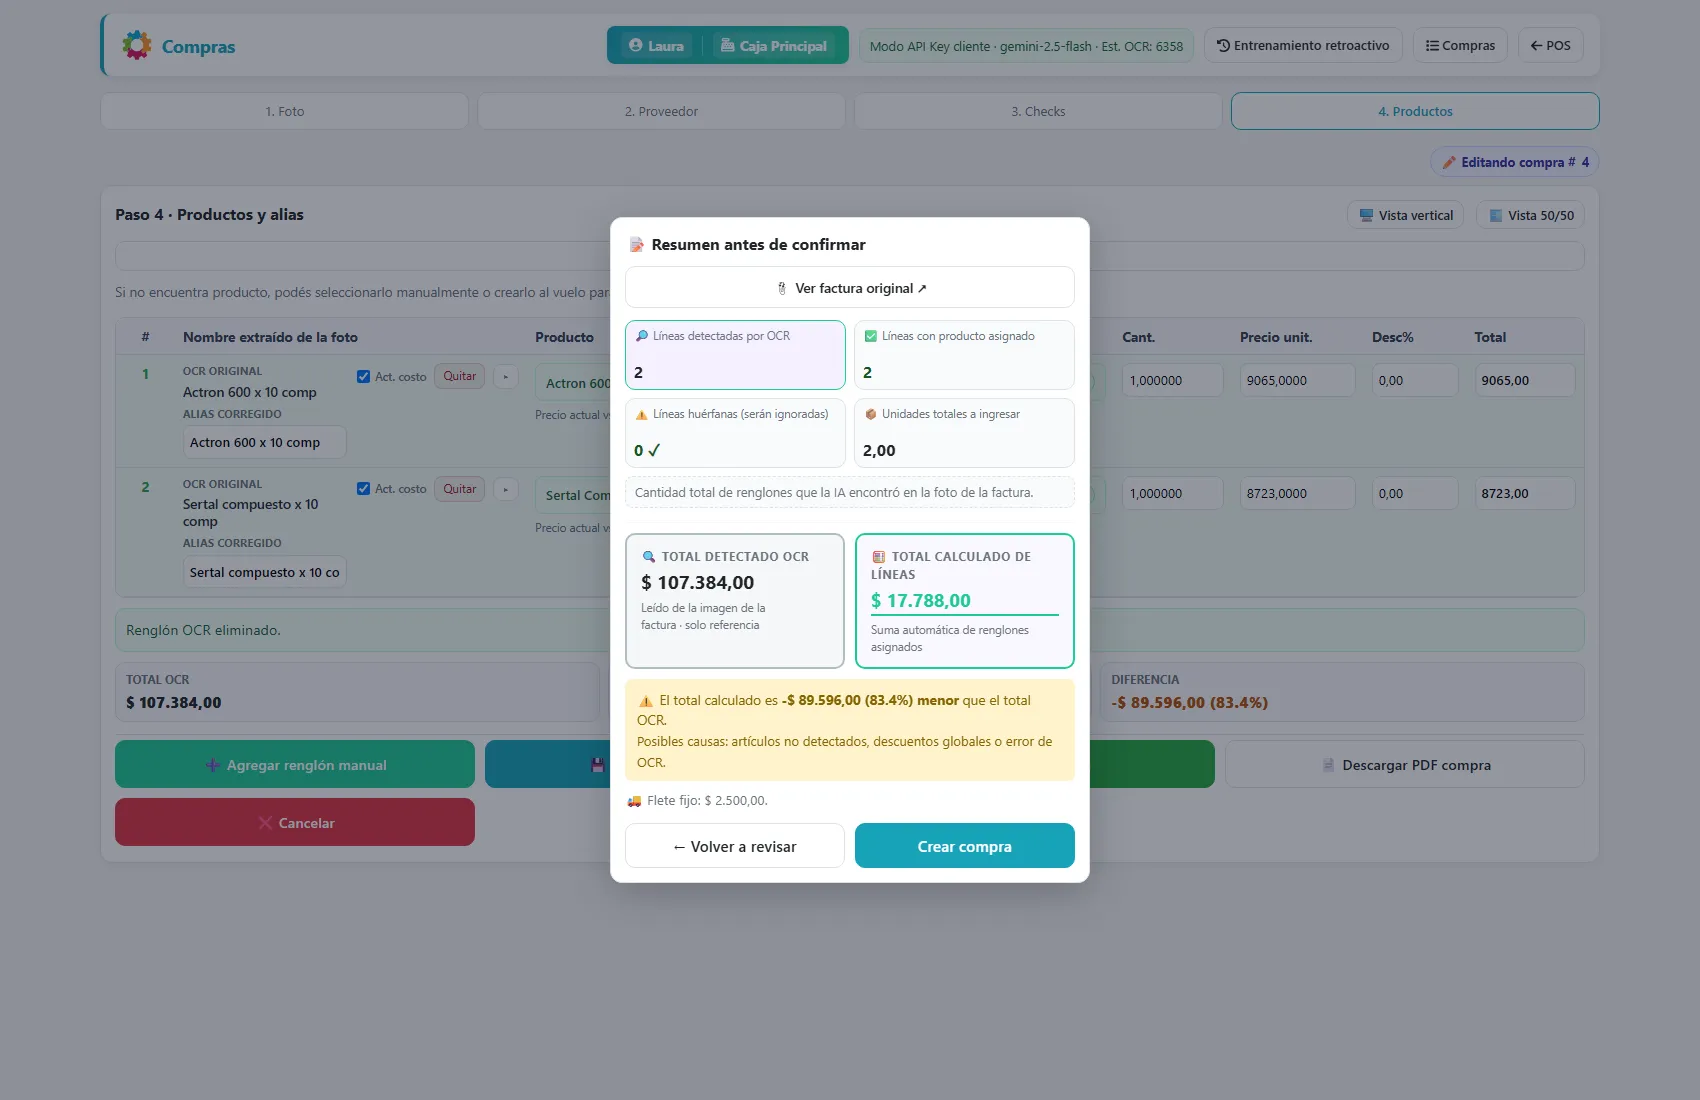The width and height of the screenshot is (1700, 1100).
Task: Click the Total detectado OCR card
Action: [x=735, y=601]
